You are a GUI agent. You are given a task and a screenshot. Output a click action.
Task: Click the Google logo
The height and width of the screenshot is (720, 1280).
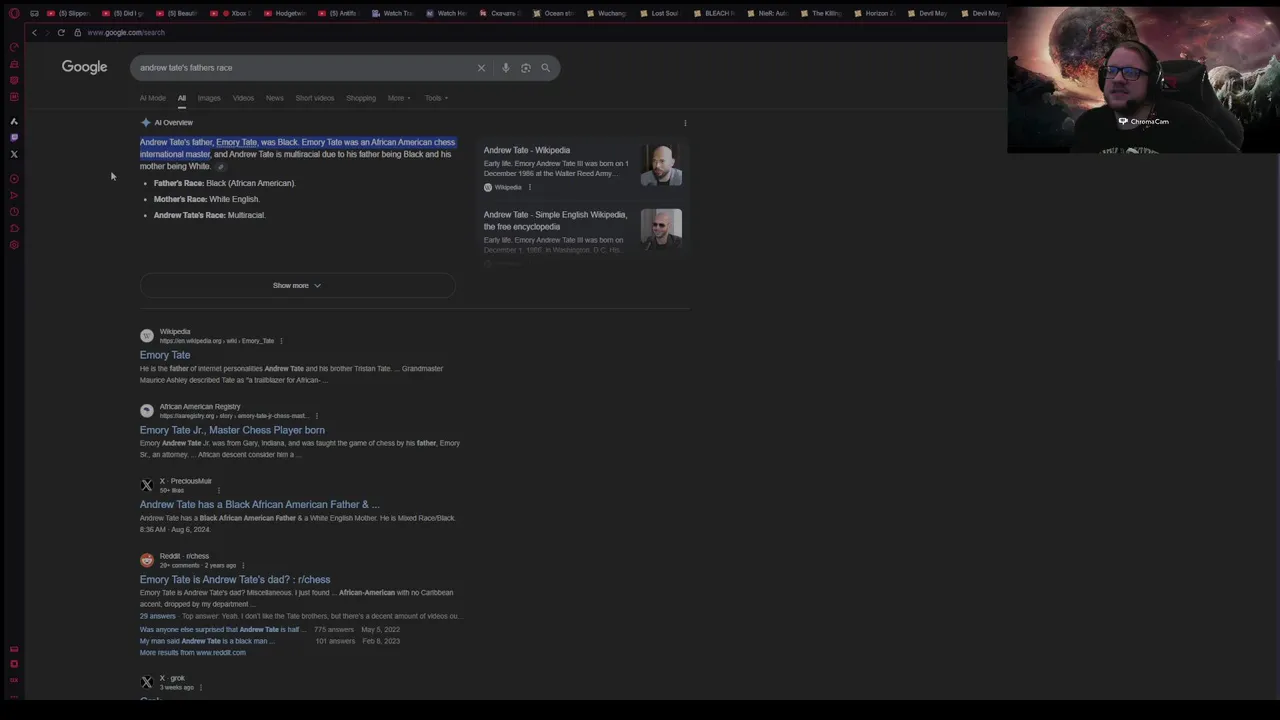point(84,67)
